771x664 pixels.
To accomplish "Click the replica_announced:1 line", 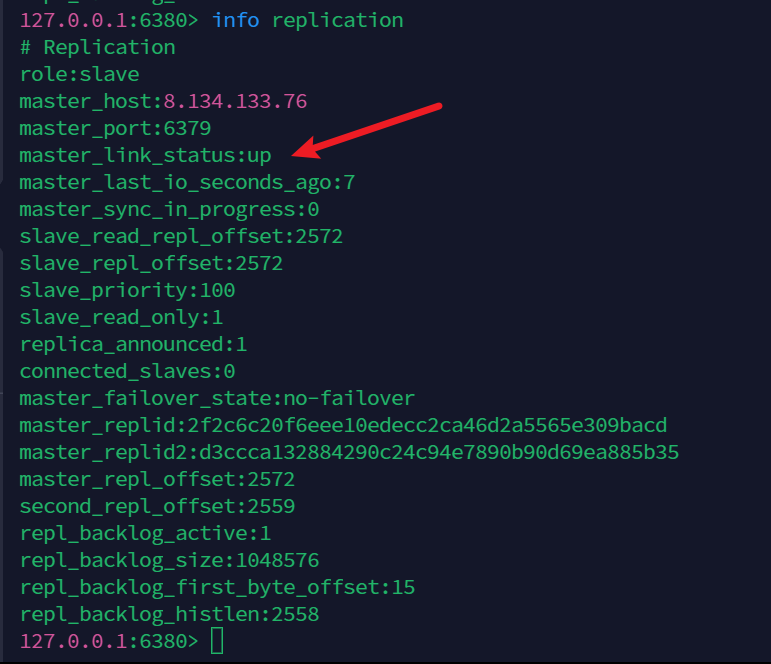I will (x=133, y=344).
